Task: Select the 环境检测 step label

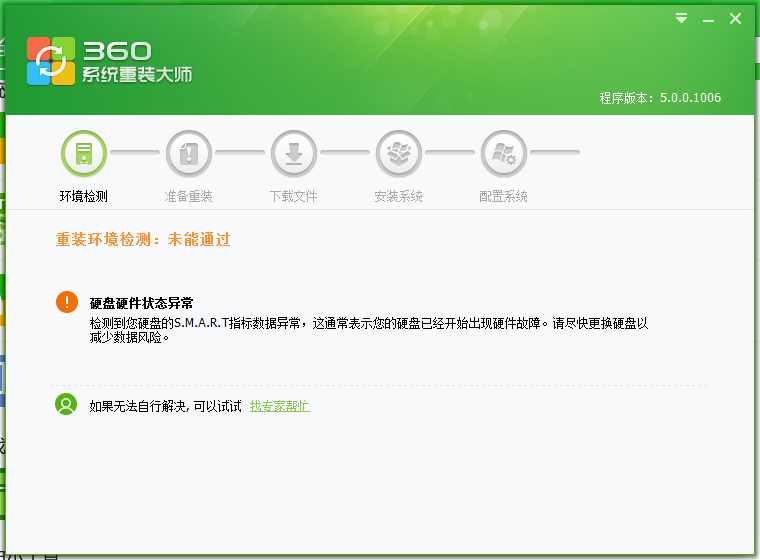Action: click(84, 196)
